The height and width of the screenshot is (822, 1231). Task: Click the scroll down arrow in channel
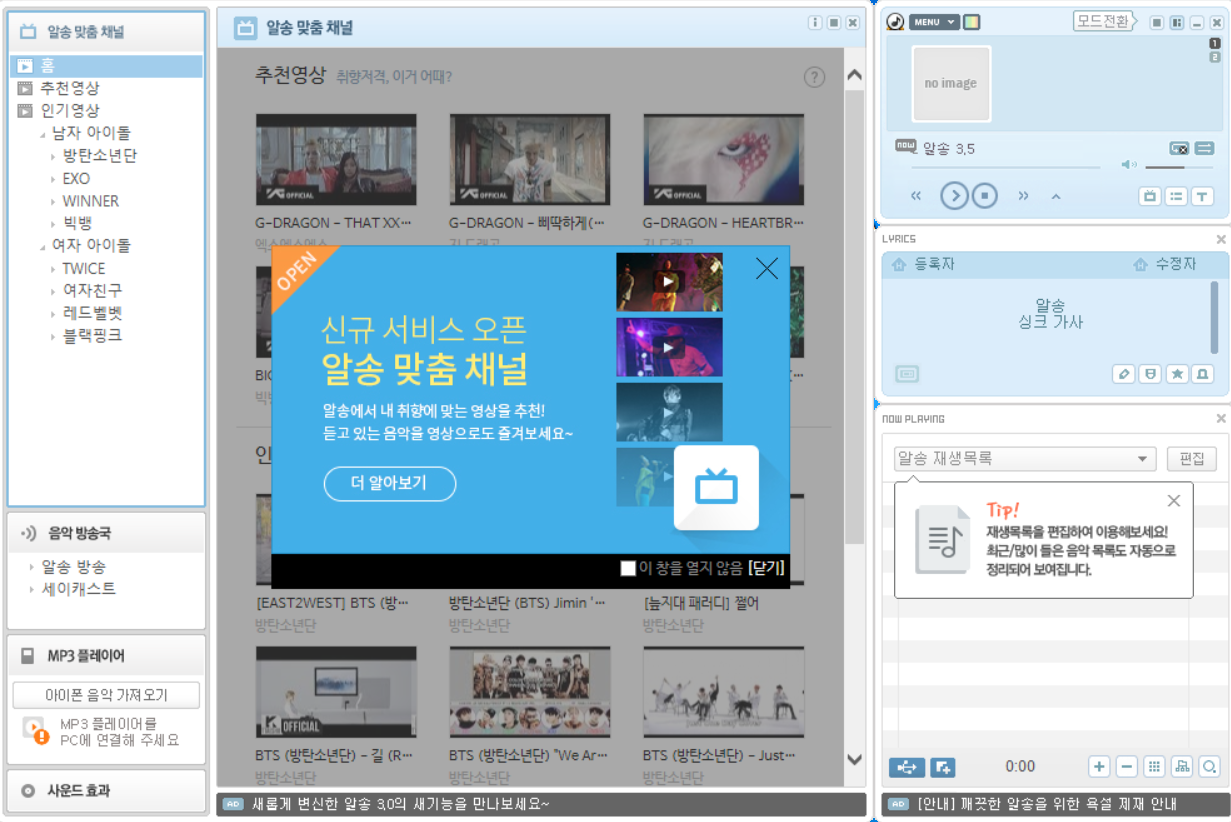(x=855, y=760)
